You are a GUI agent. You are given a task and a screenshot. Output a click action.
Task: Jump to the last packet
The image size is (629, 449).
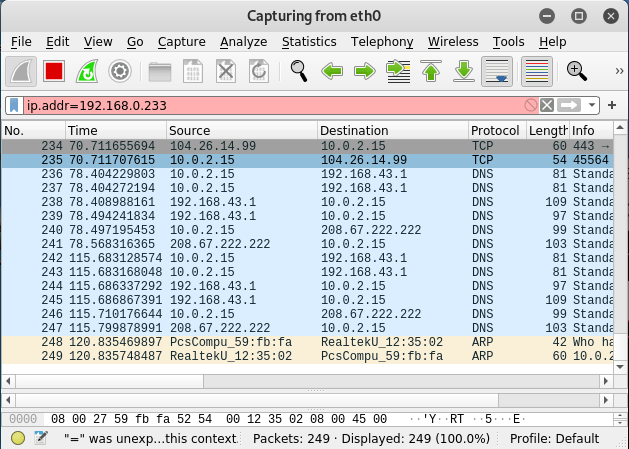(463, 71)
